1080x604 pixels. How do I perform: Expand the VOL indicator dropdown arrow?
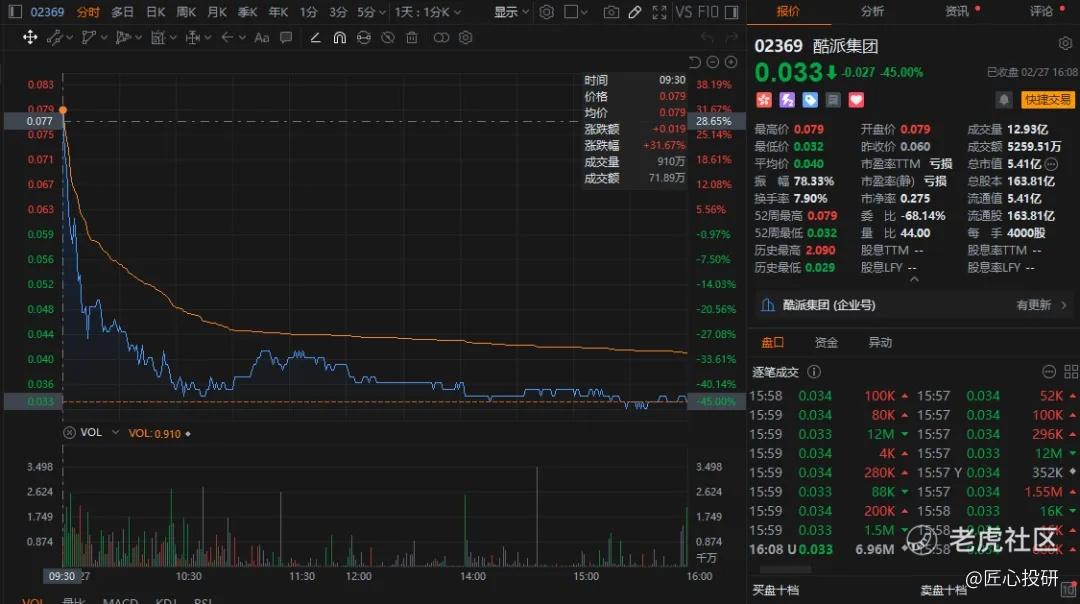coord(115,433)
